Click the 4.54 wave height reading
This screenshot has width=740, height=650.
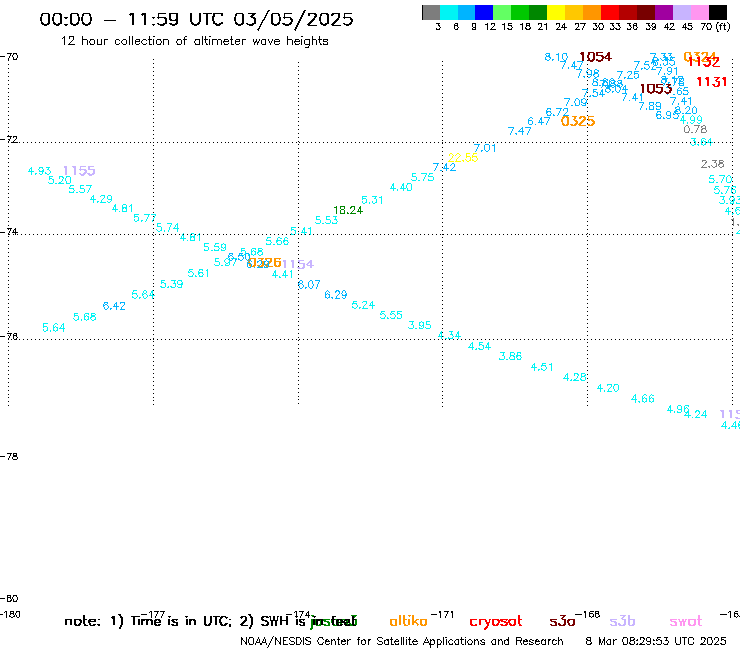pos(479,346)
